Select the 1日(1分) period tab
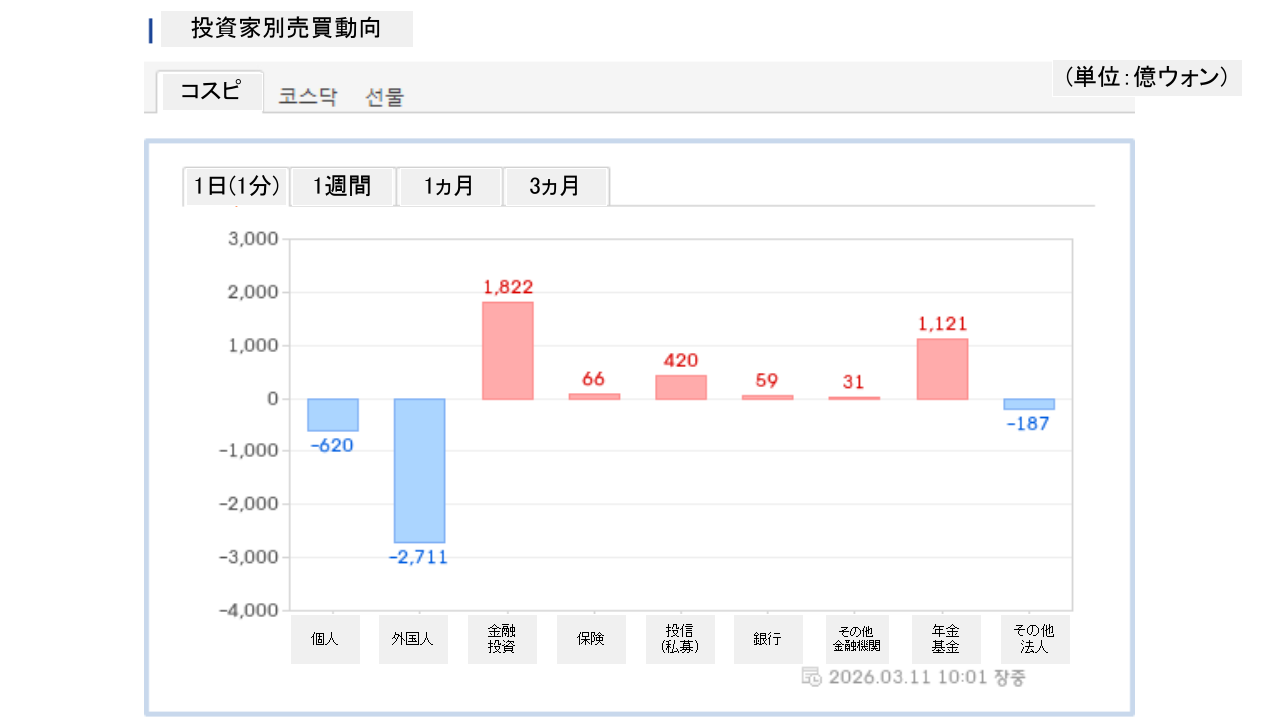1280x720 pixels. (236, 186)
